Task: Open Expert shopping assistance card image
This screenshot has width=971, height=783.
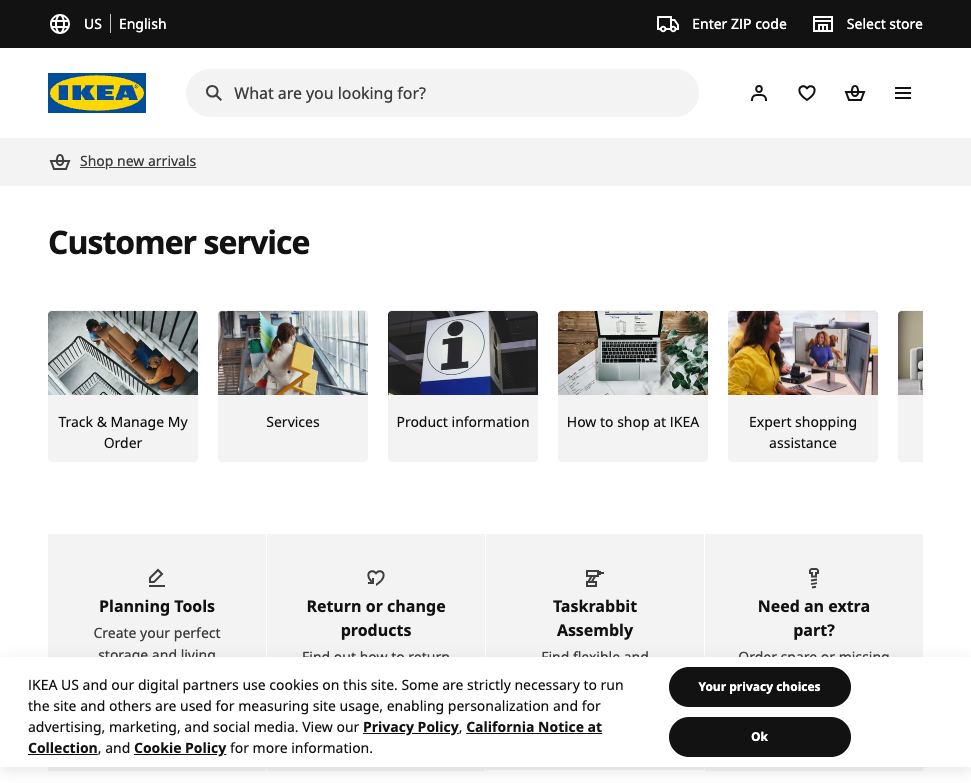Action: (x=803, y=353)
